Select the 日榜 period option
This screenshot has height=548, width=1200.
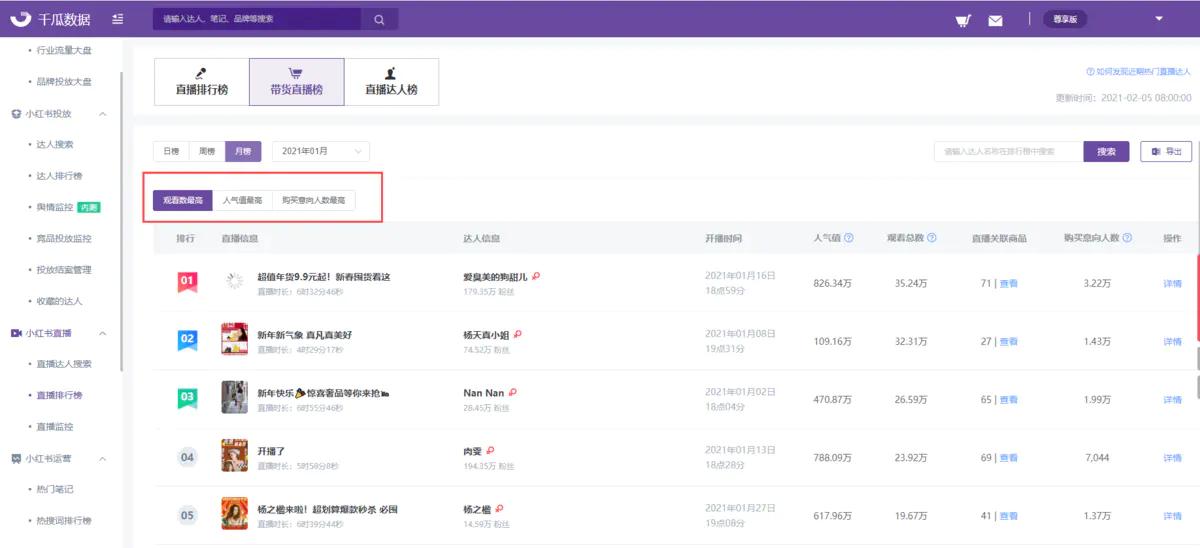coord(171,151)
